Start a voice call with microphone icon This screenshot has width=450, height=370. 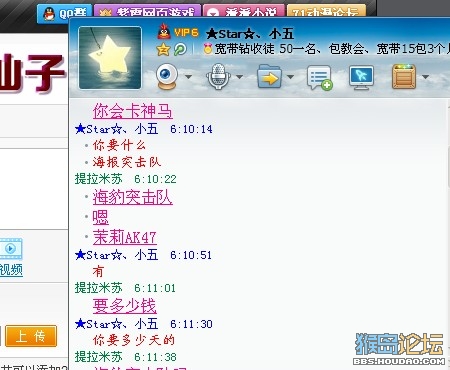[x=218, y=77]
